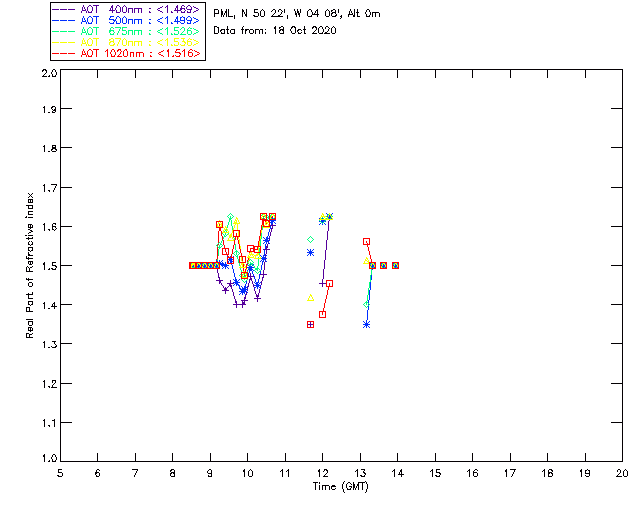Click the 'Real Part of Refractive Index' axis label
Image resolution: width=640 pixels, height=512 pixels.
[29, 265]
